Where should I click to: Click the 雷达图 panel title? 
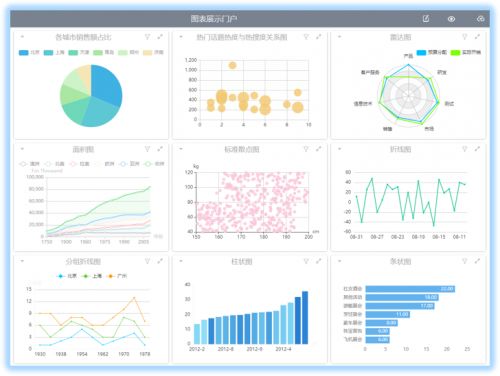click(400, 37)
